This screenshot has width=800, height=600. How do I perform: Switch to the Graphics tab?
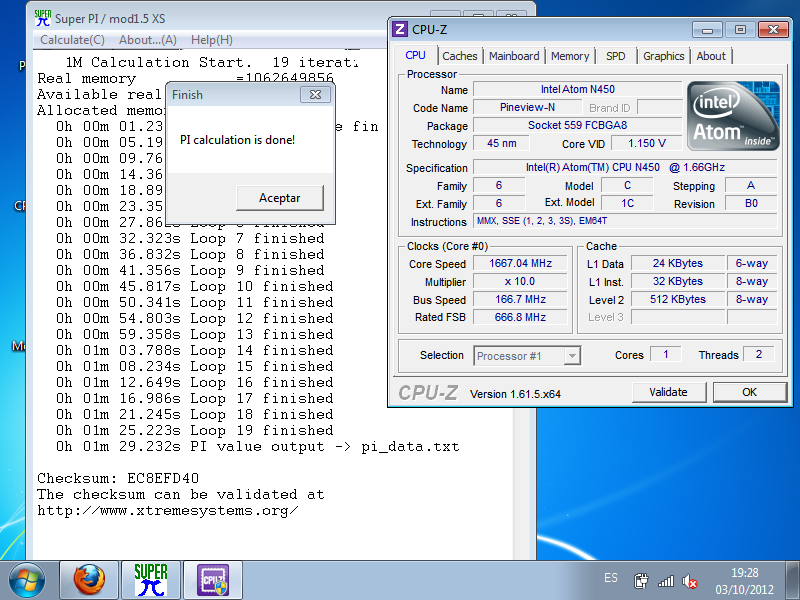coord(663,56)
